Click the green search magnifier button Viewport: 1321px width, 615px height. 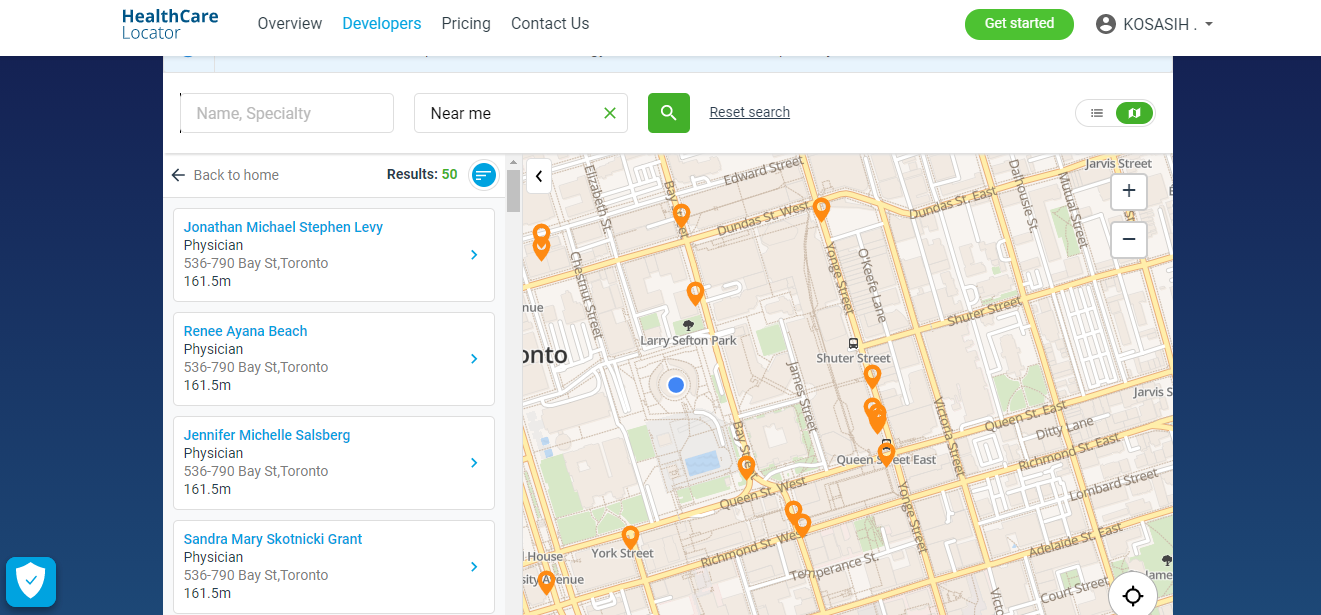coord(669,113)
